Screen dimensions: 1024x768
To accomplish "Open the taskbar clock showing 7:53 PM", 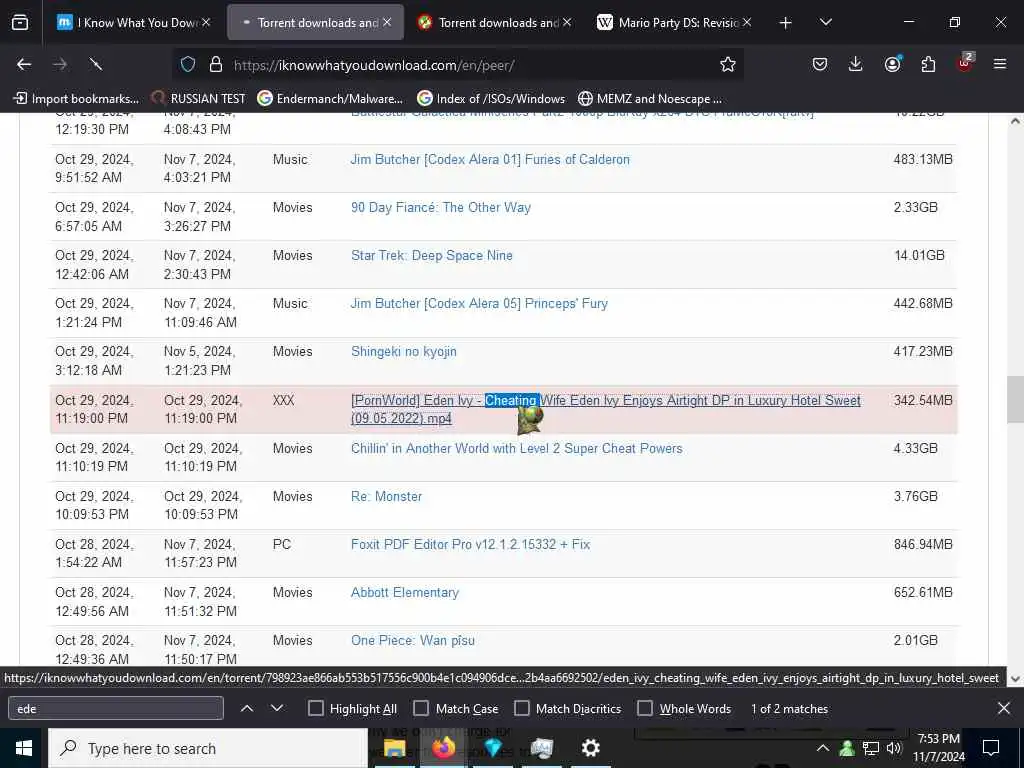I will coord(938,748).
